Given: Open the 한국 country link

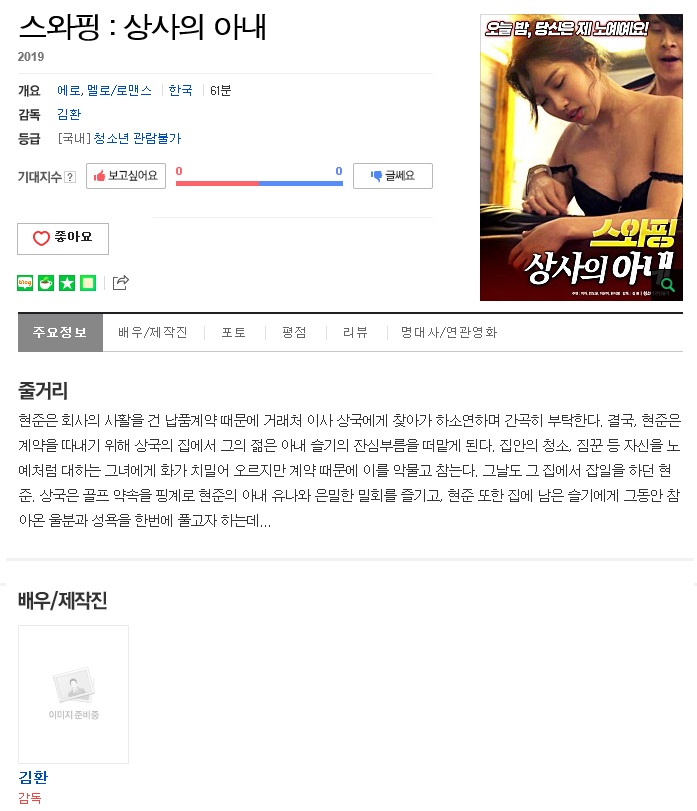Looking at the screenshot, I should [180, 91].
